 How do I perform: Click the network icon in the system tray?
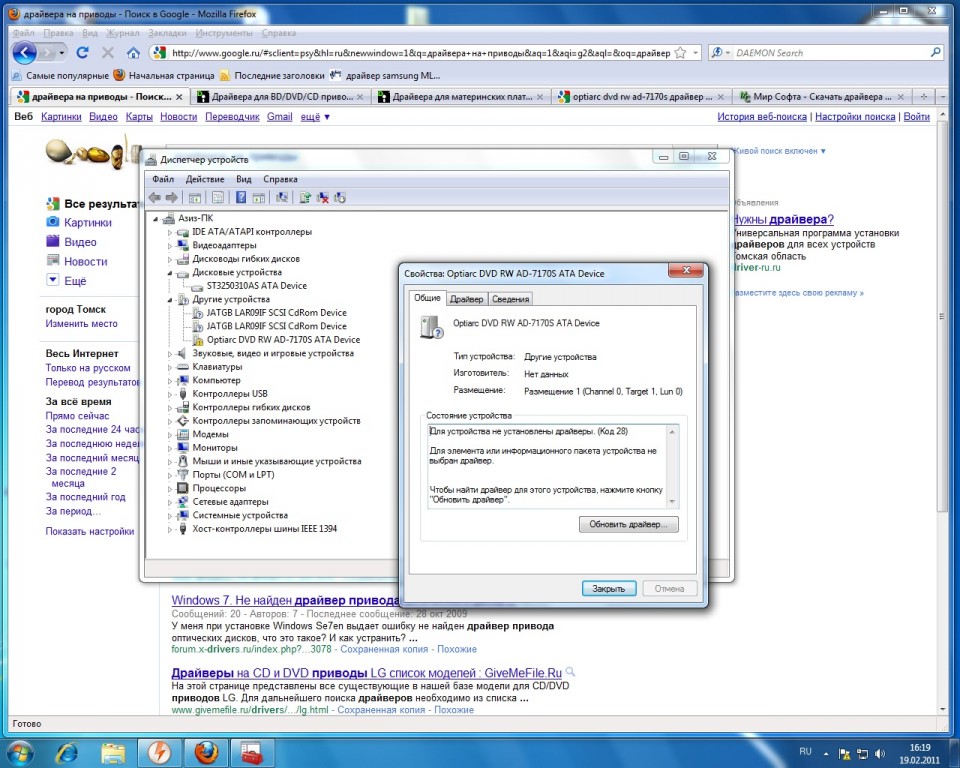click(x=862, y=754)
